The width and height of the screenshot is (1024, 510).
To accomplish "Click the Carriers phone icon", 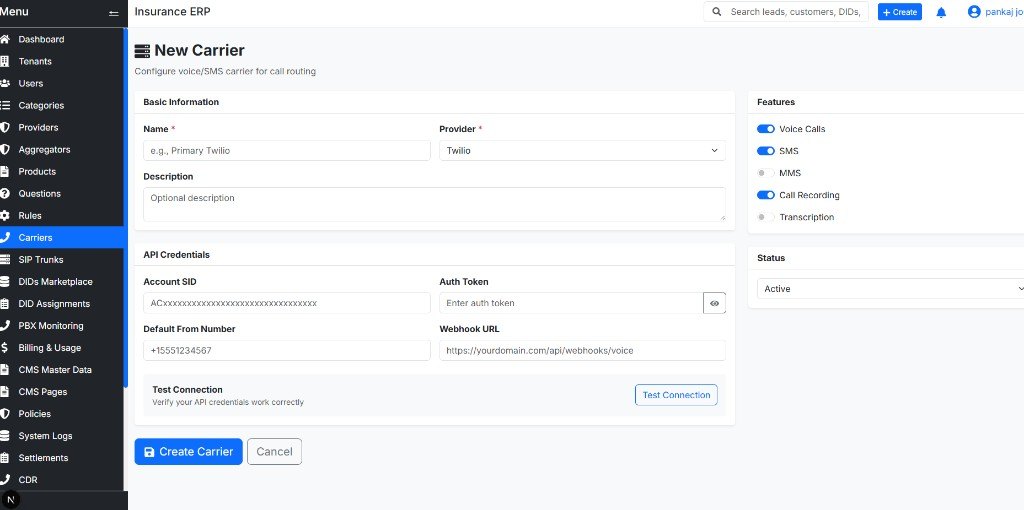I will (5, 237).
